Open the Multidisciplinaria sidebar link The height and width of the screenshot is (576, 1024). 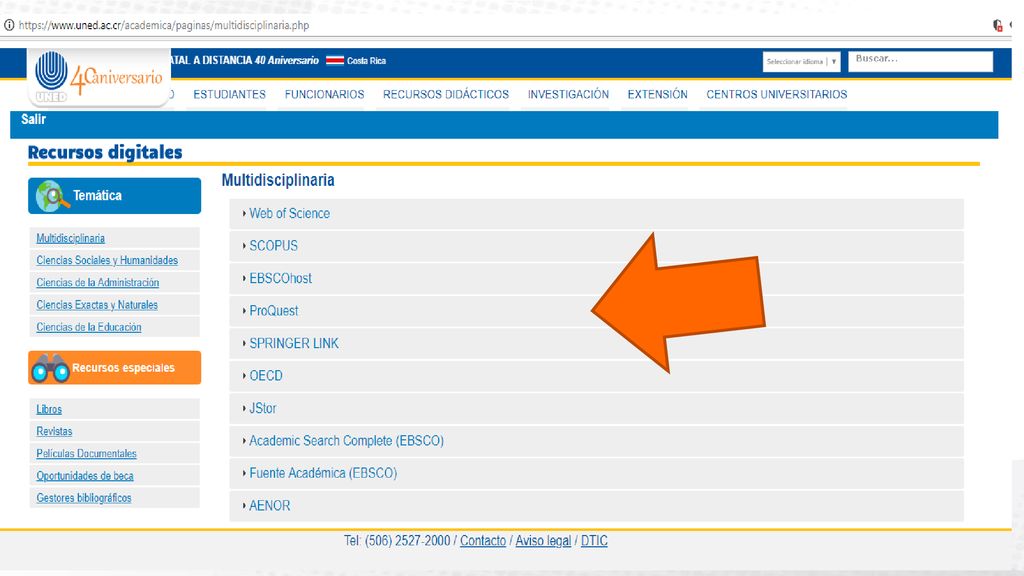[x=71, y=238]
